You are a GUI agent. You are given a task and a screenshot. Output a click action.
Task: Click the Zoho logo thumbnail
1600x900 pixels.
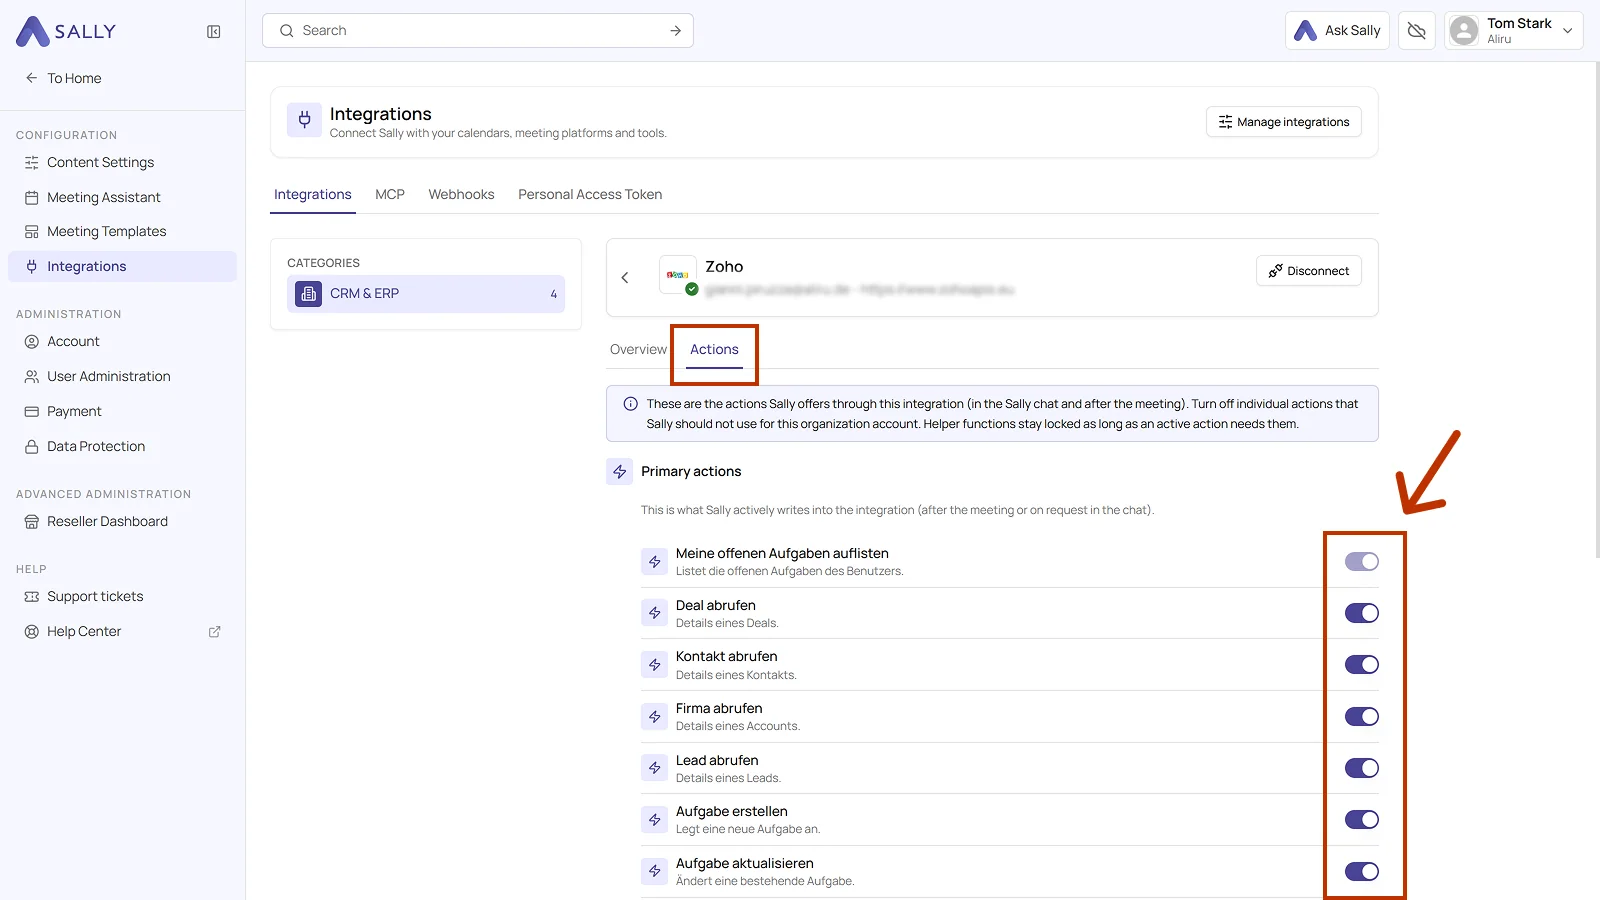pos(678,275)
